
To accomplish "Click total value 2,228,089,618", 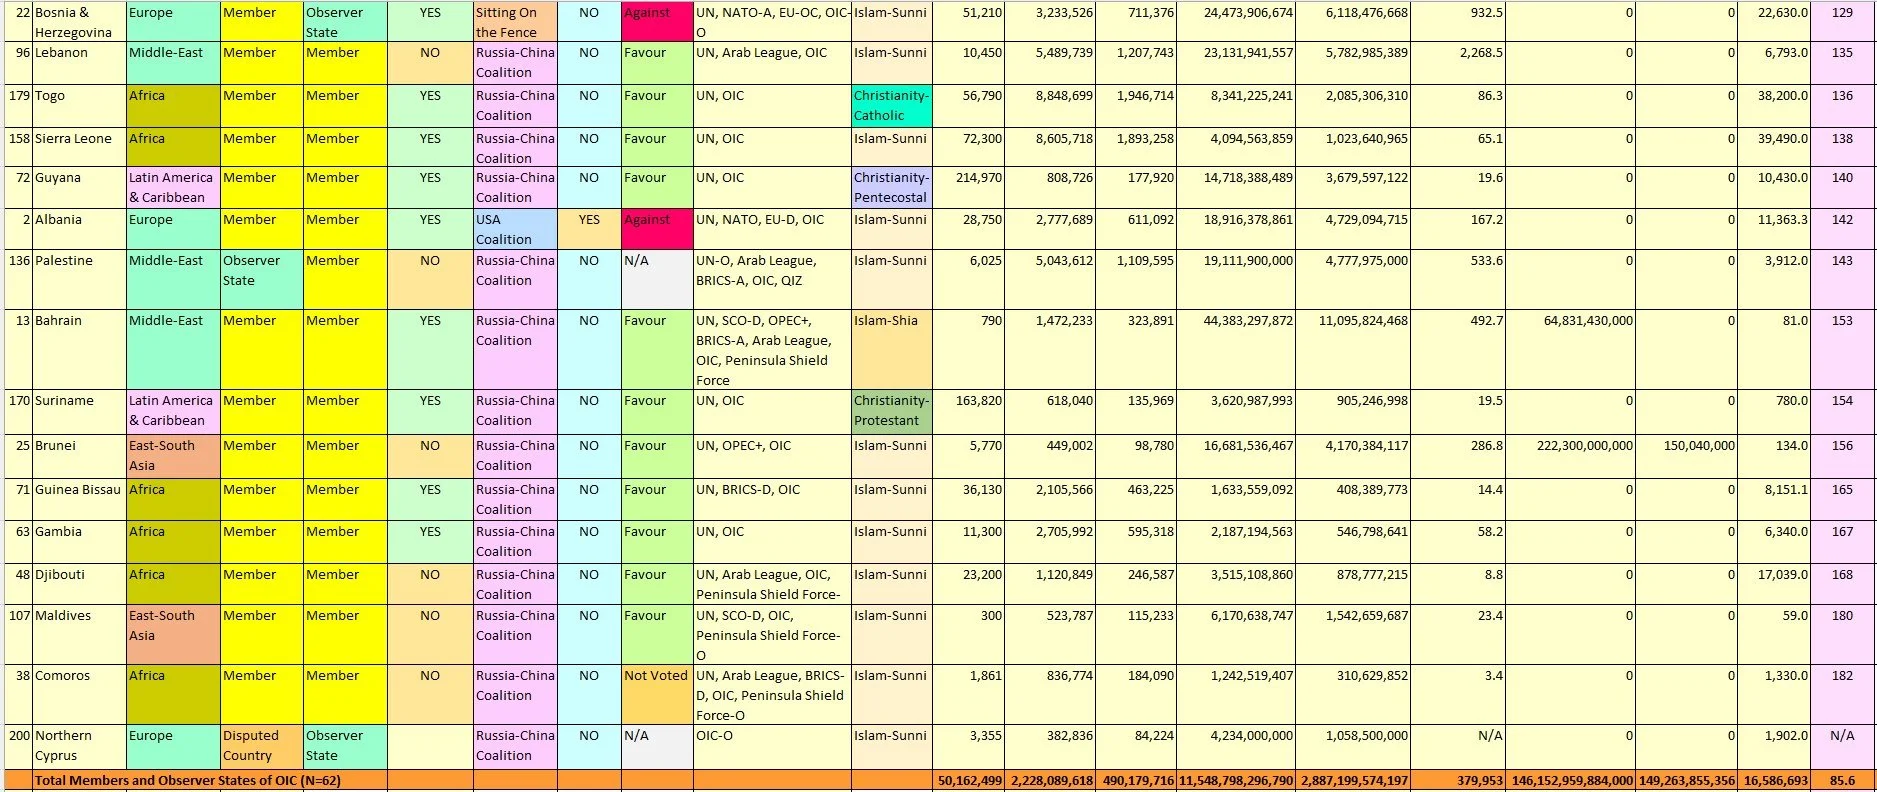I will pos(1050,780).
